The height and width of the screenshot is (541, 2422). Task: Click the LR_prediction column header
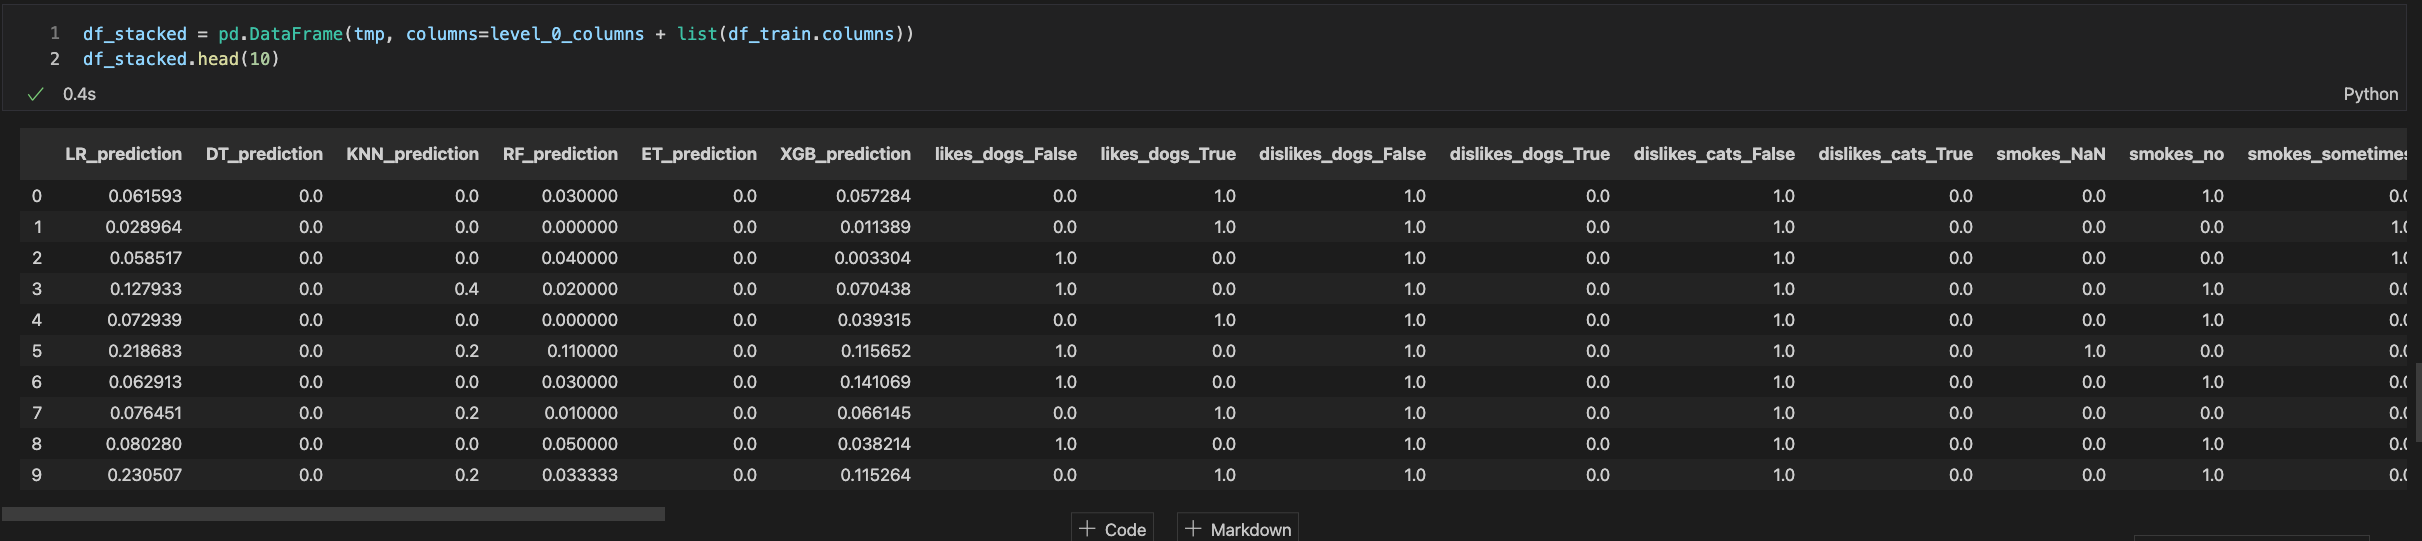123,154
